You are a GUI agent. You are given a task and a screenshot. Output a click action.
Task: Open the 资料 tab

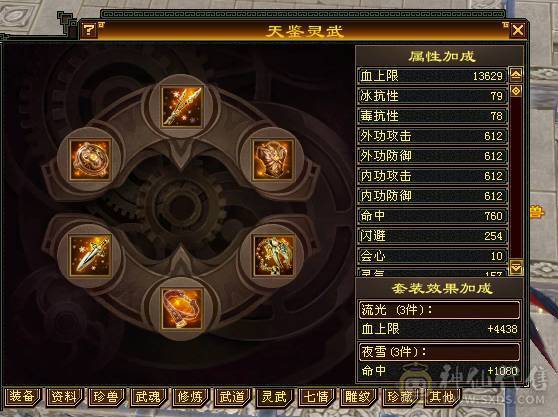[x=64, y=397]
